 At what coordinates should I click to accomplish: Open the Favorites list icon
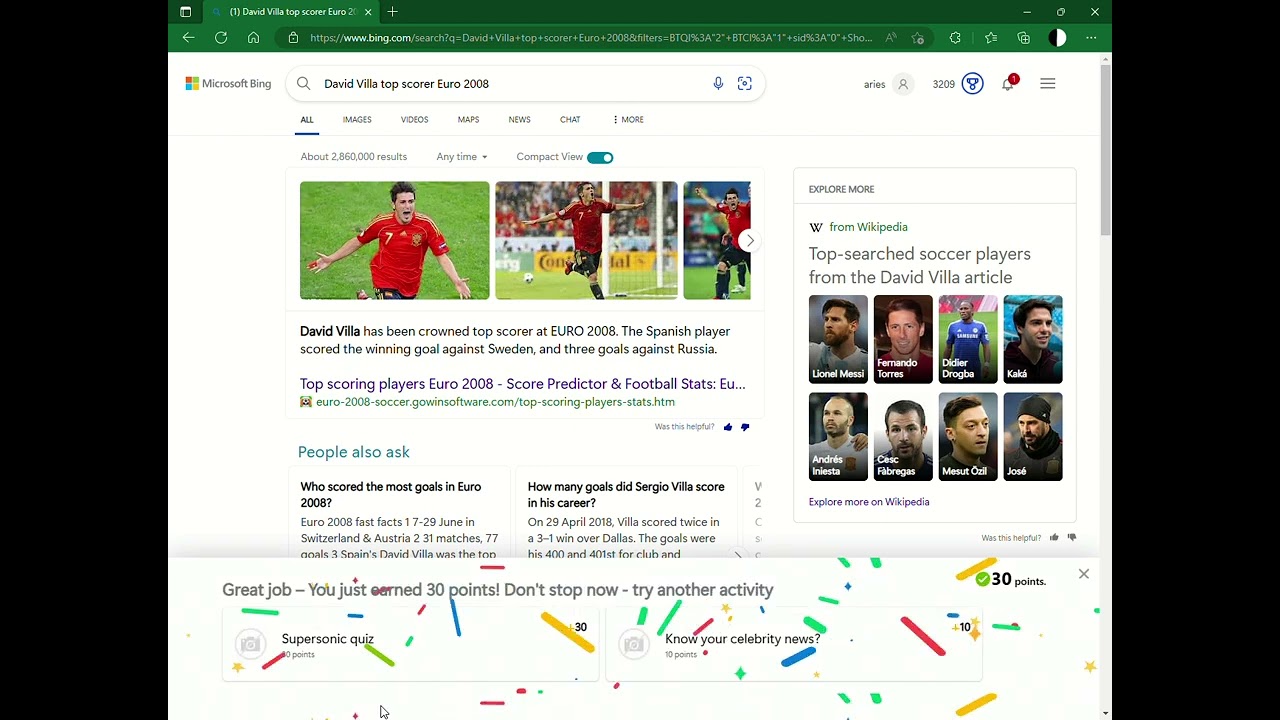(991, 38)
